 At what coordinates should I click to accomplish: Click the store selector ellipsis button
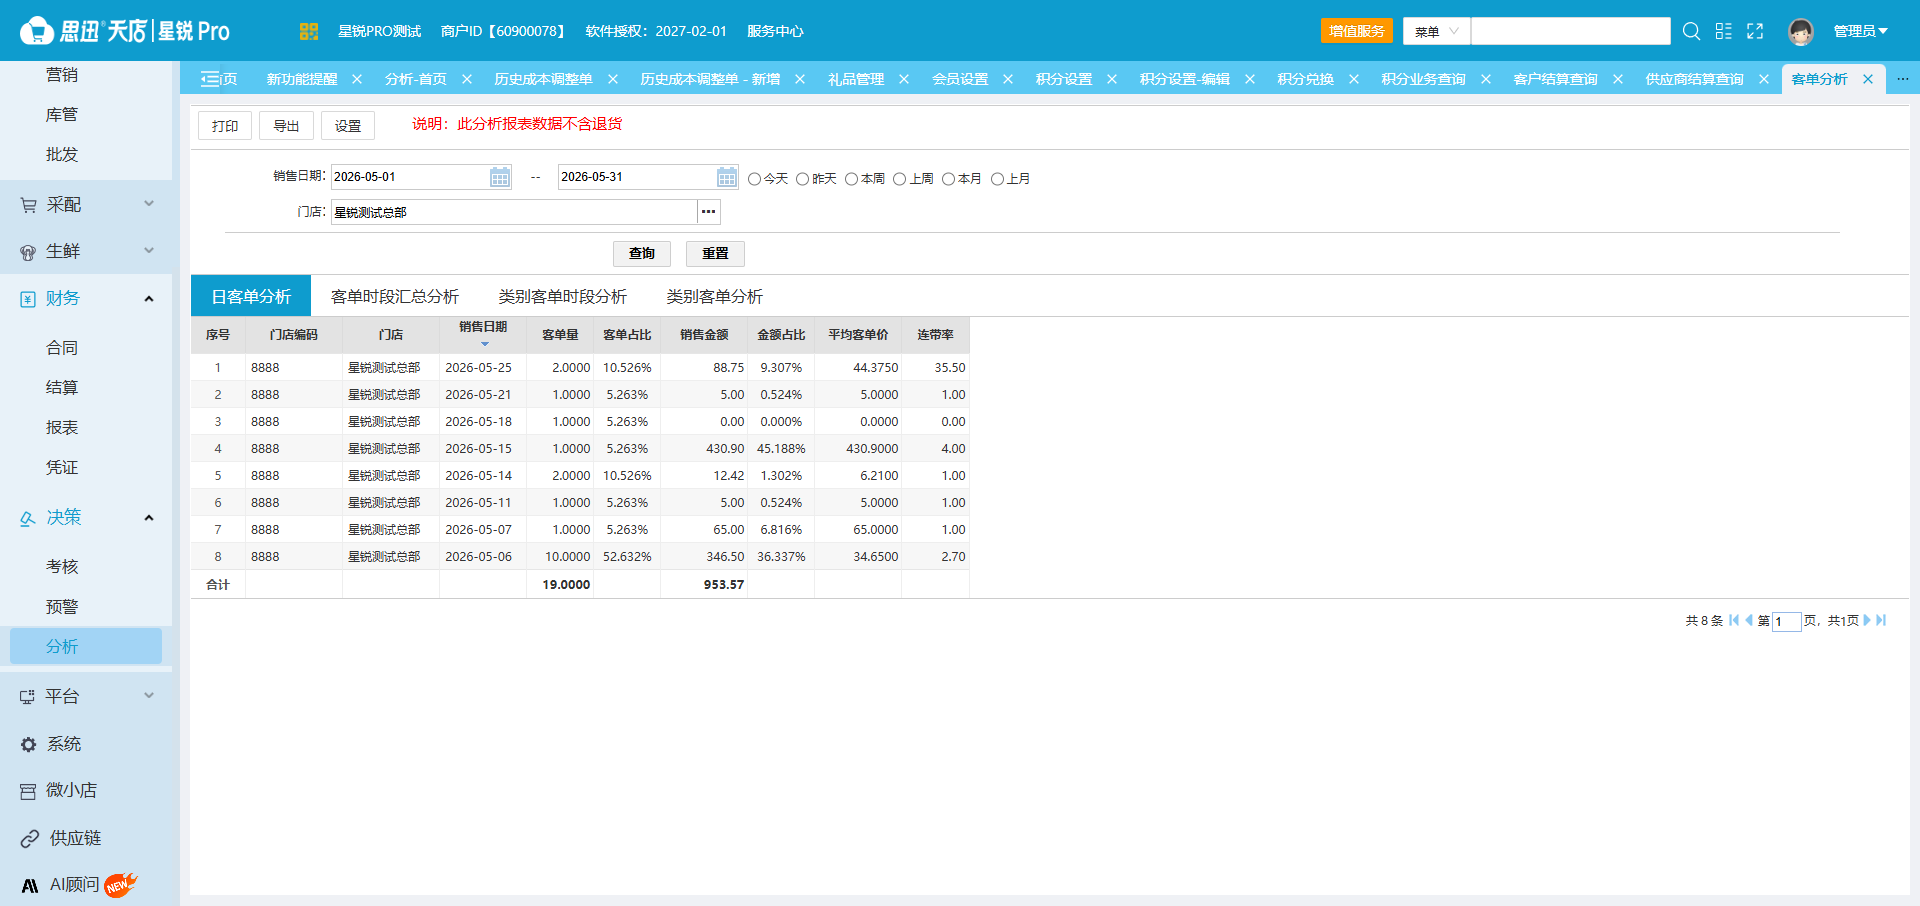coord(709,212)
